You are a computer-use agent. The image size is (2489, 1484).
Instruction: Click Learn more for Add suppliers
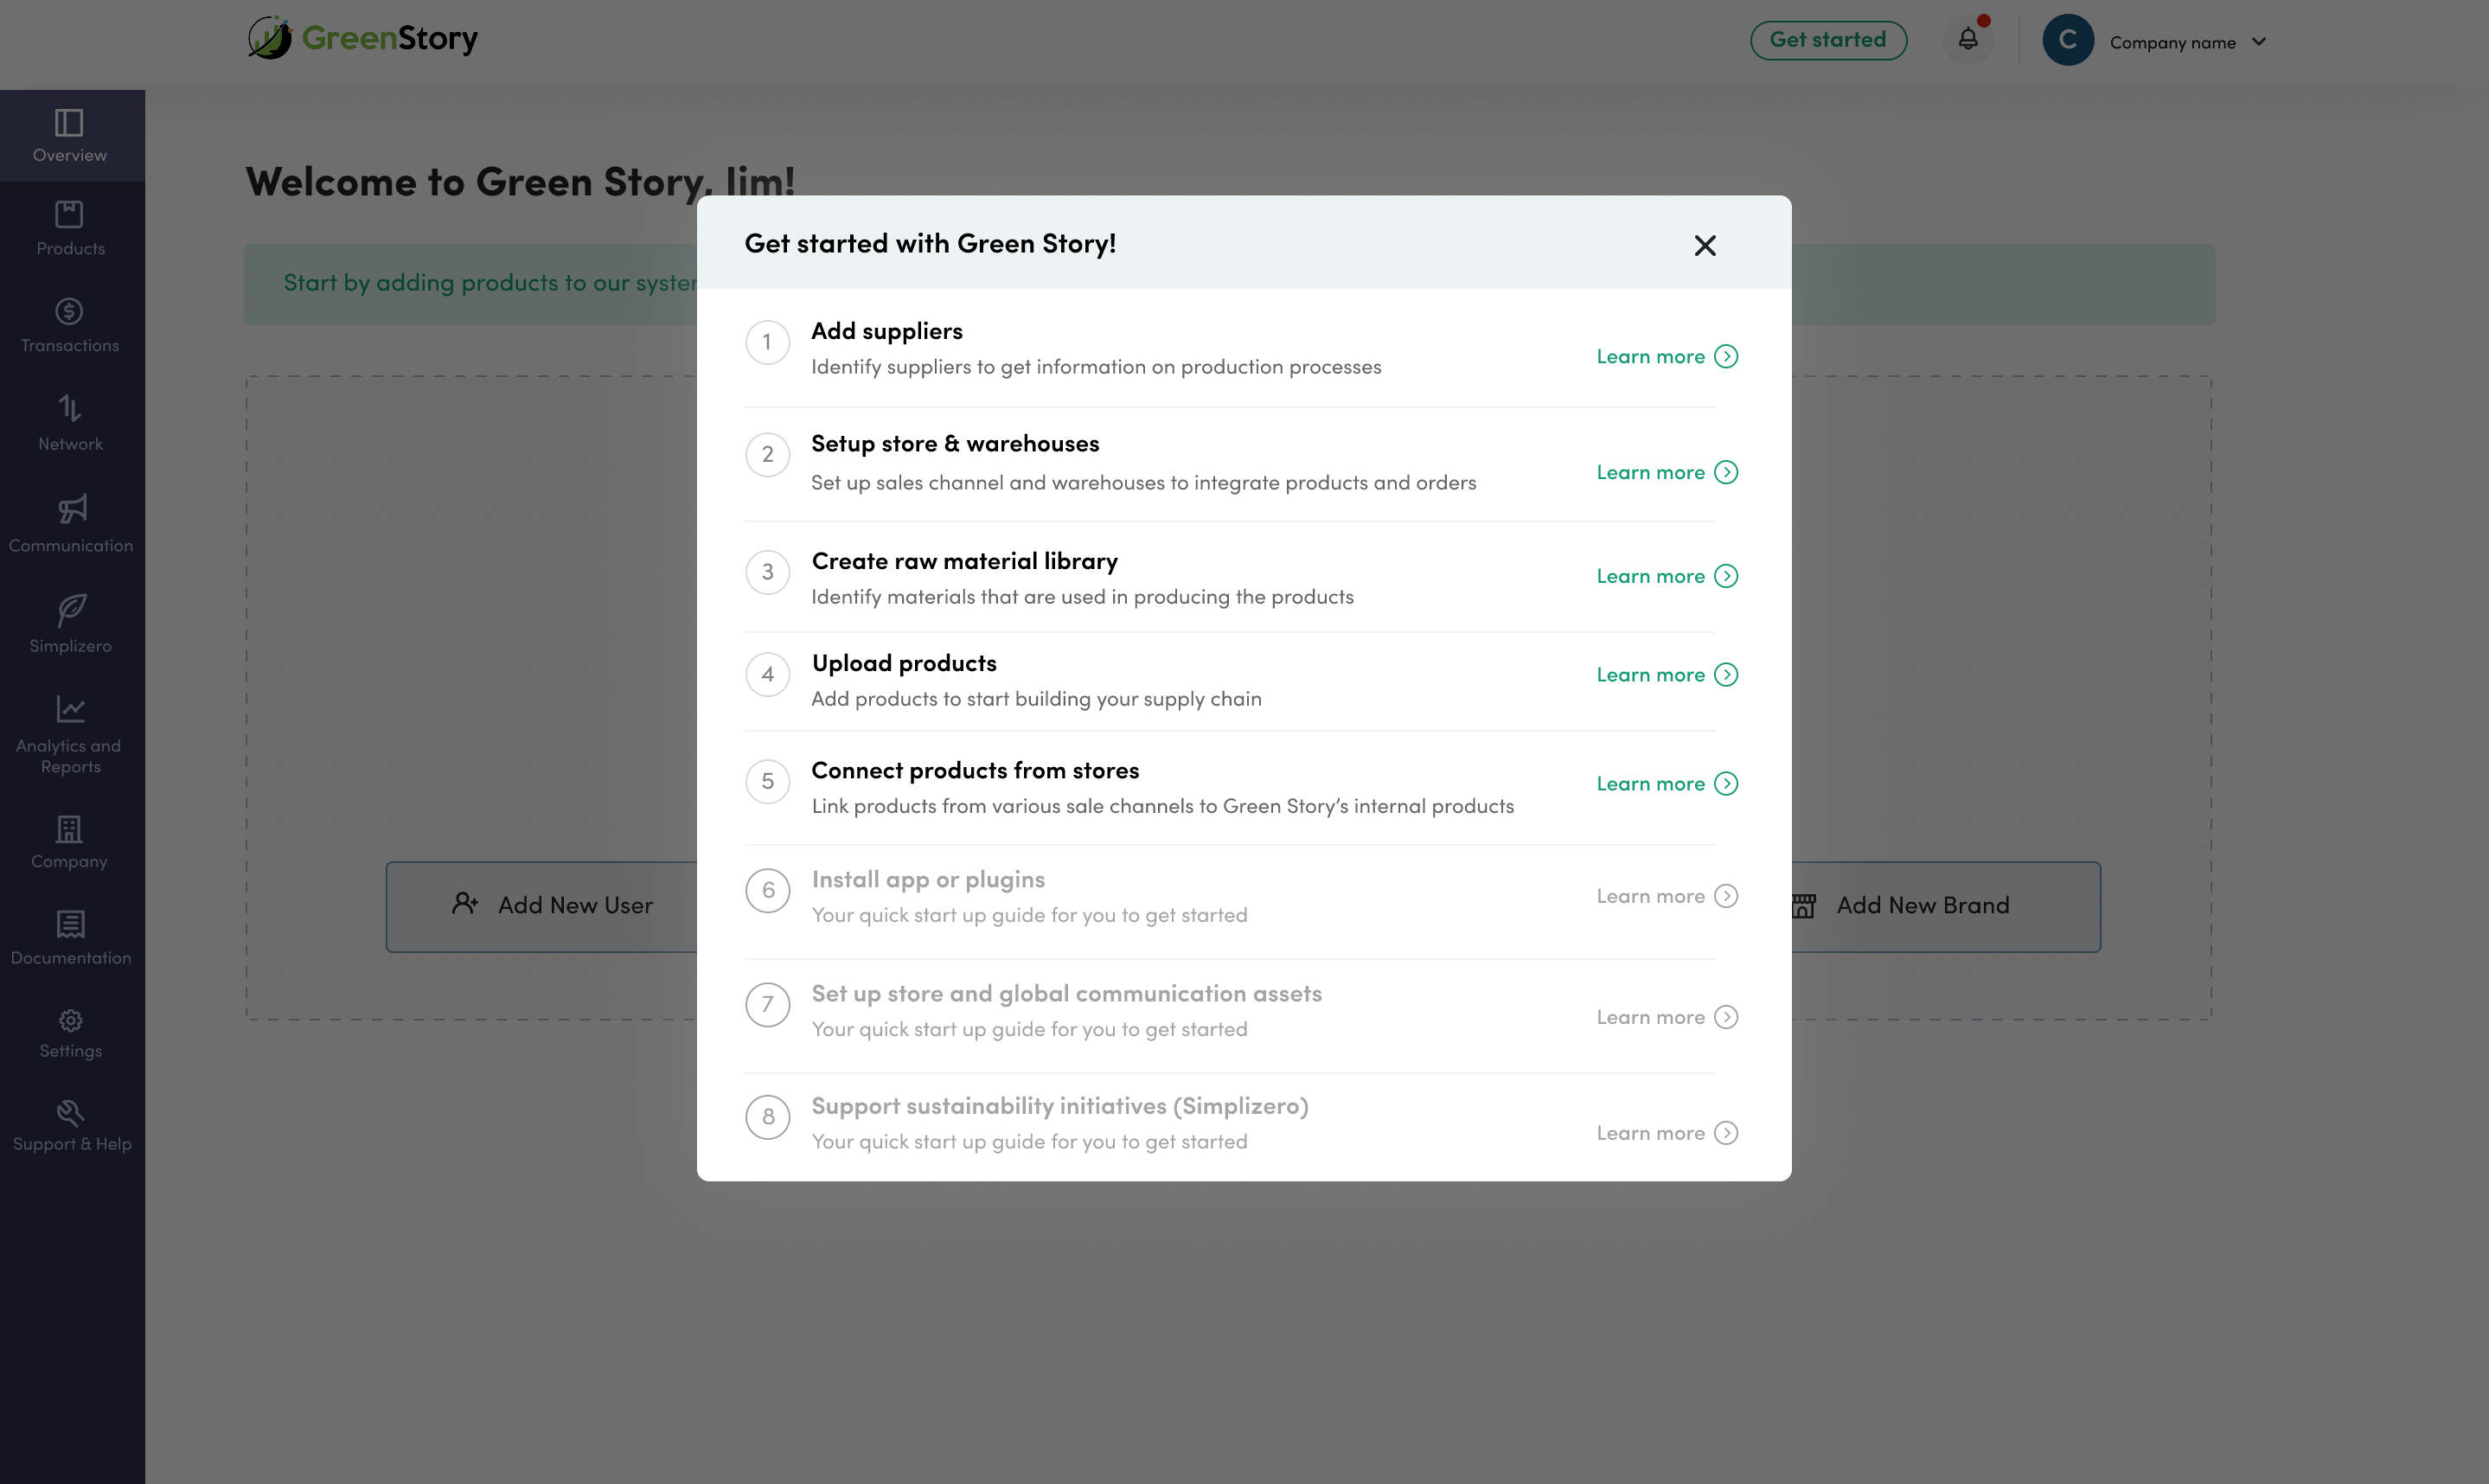point(1650,357)
